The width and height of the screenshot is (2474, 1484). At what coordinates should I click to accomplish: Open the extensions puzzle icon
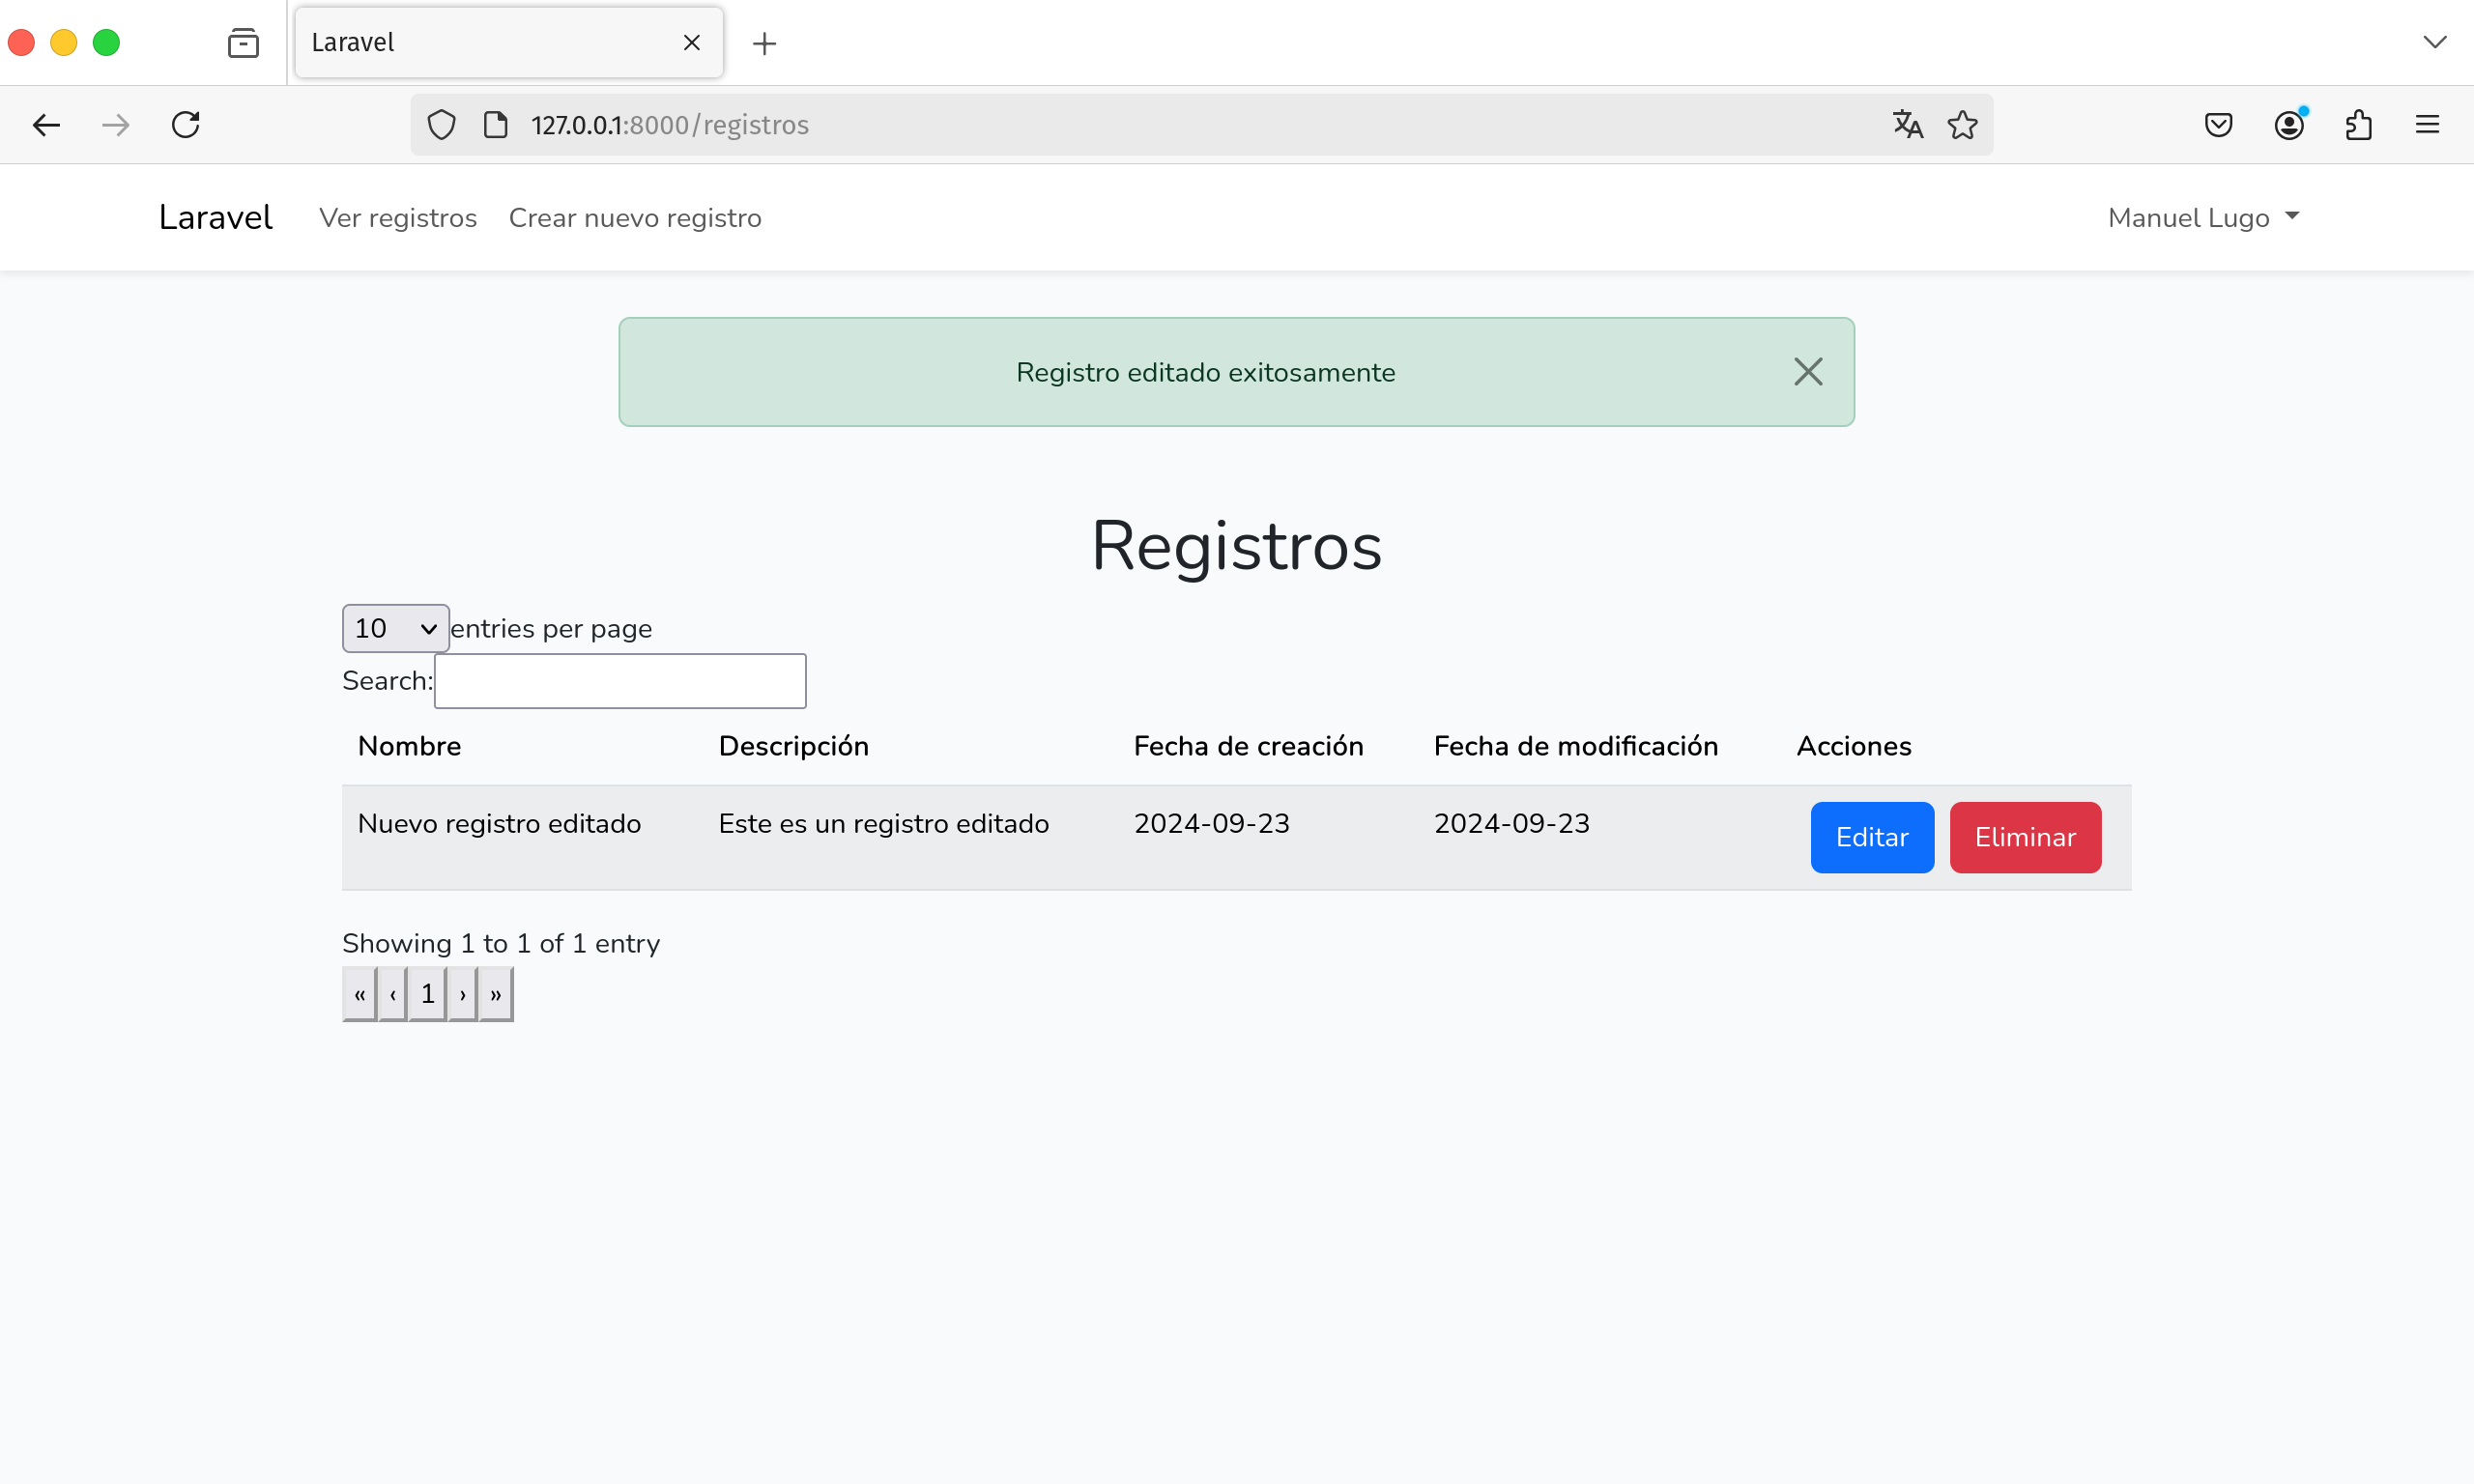[2358, 125]
